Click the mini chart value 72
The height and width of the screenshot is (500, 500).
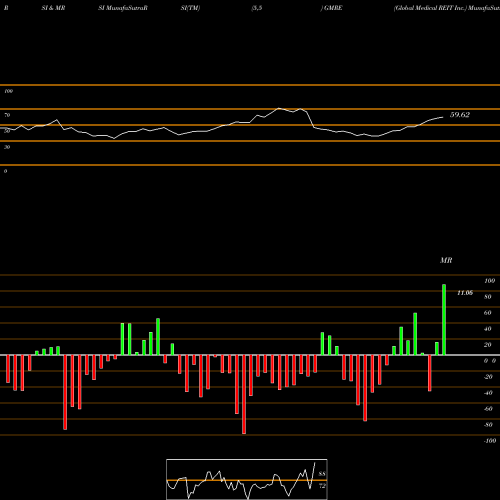tap(322, 486)
